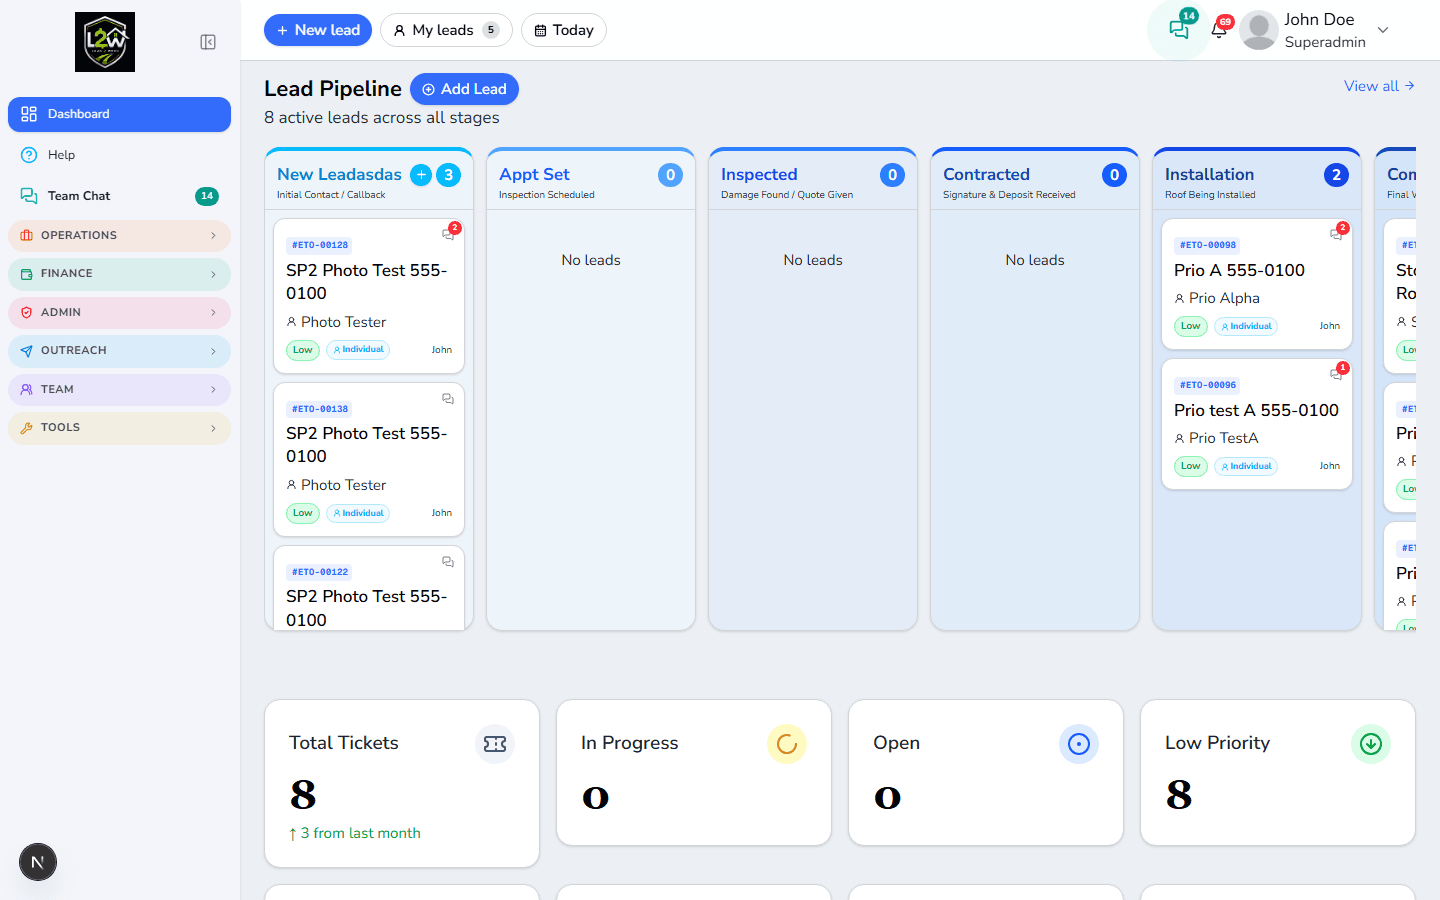
Task: Expand the Team sidebar section
Action: coord(119,390)
